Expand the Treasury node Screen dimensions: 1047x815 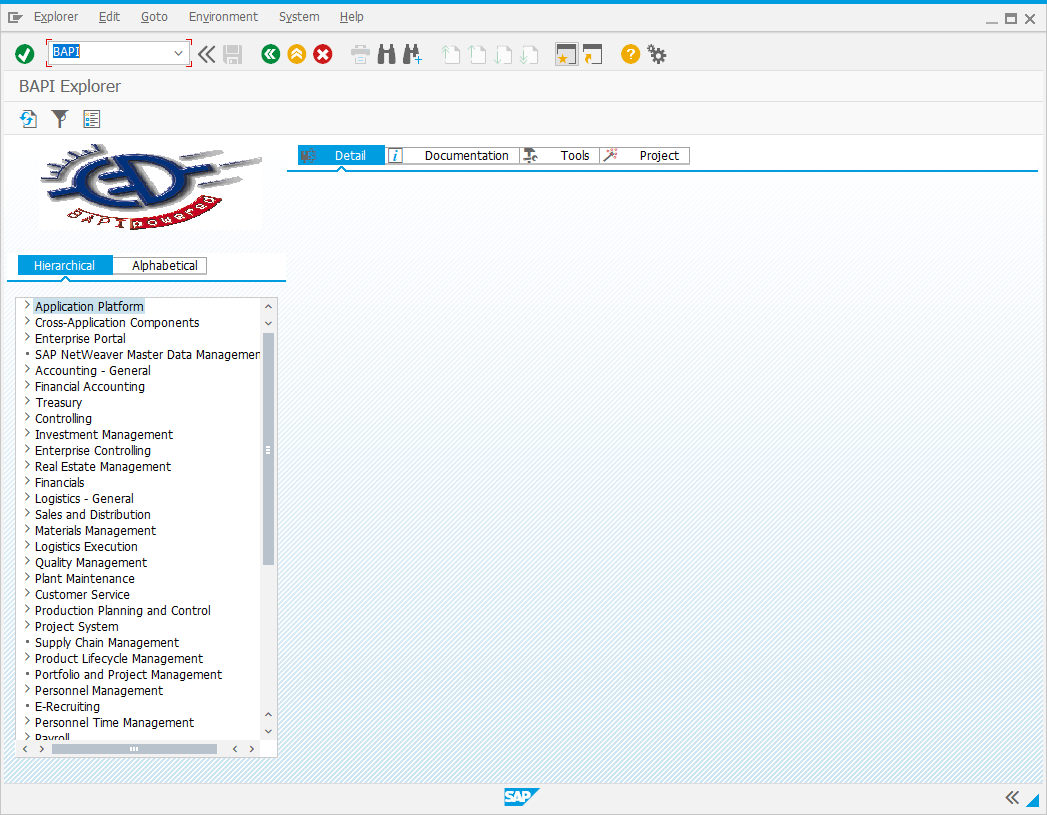tap(27, 401)
